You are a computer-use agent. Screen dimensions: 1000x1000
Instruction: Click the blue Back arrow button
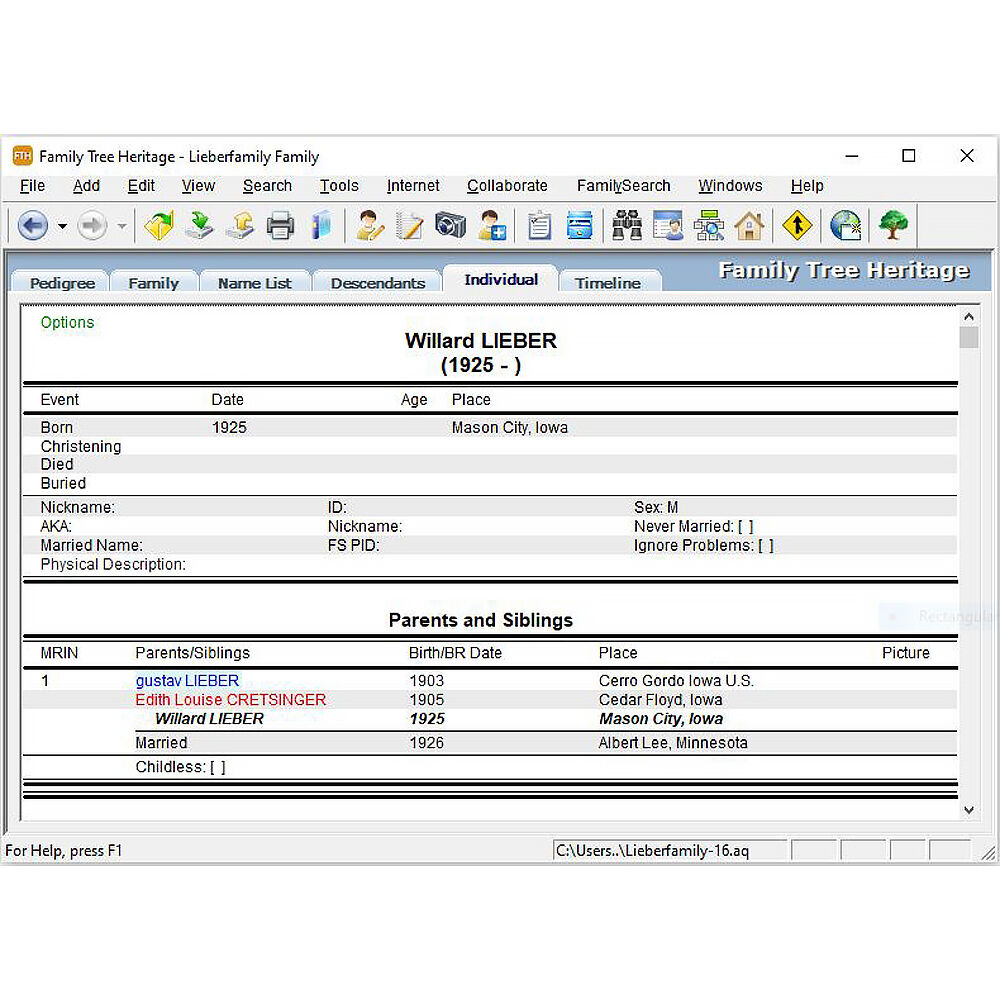33,225
